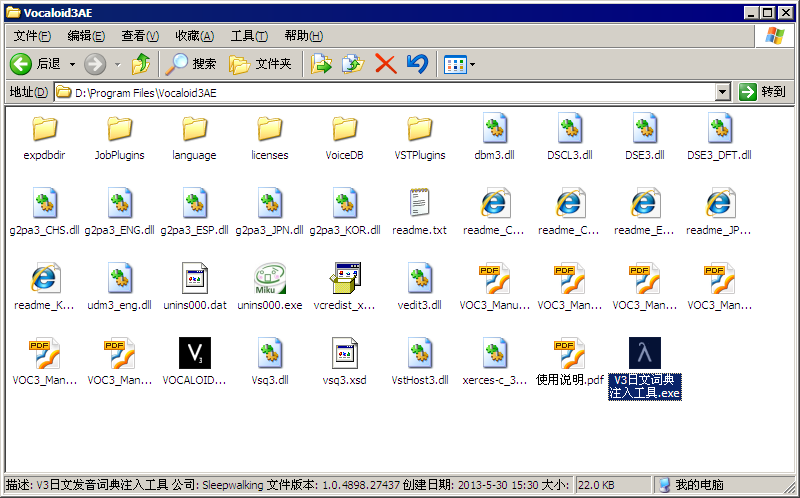Select the readme.txt notepad file
800x498 pixels.
tap(419, 212)
